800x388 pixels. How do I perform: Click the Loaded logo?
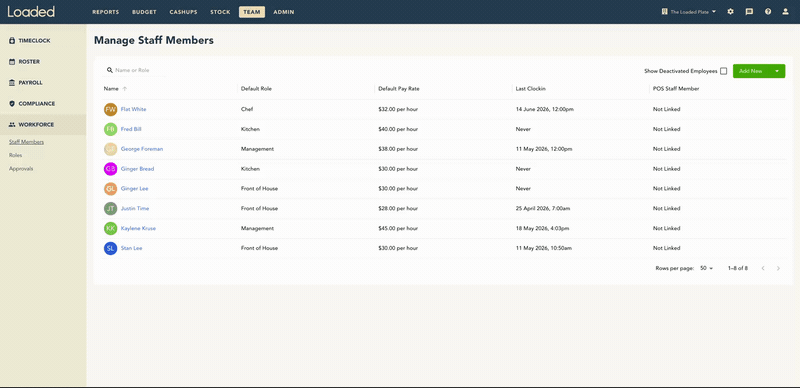[31, 12]
